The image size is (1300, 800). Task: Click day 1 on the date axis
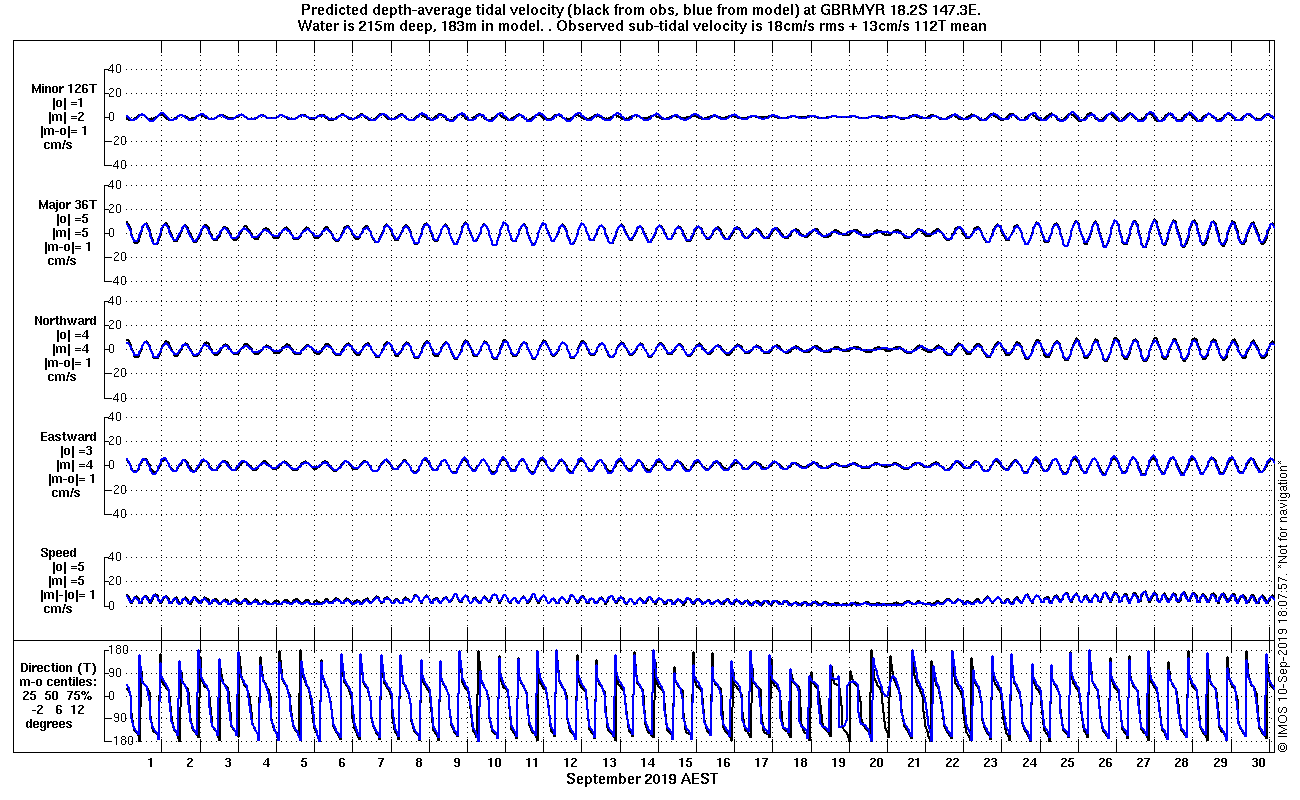click(151, 762)
